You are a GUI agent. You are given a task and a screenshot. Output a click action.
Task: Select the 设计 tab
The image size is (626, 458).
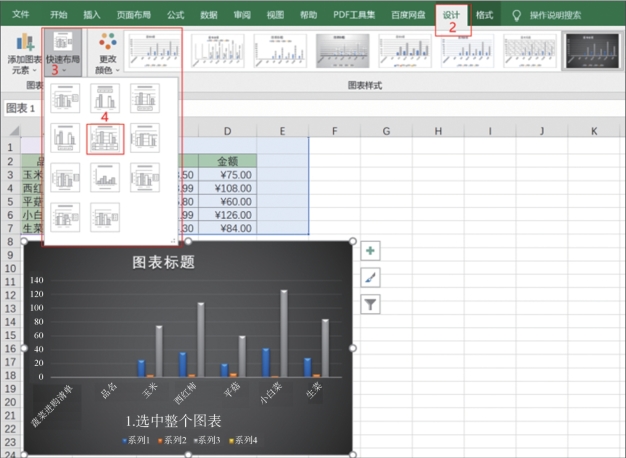pos(451,15)
